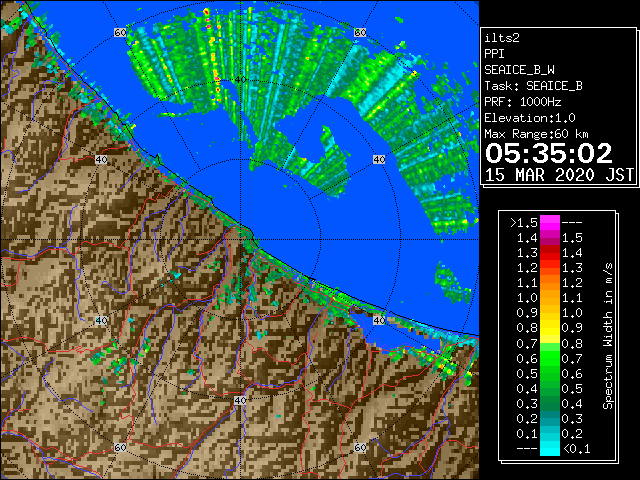Click the radar origin at the crosshair center
Viewport: 640px width, 480px height.
240,240
